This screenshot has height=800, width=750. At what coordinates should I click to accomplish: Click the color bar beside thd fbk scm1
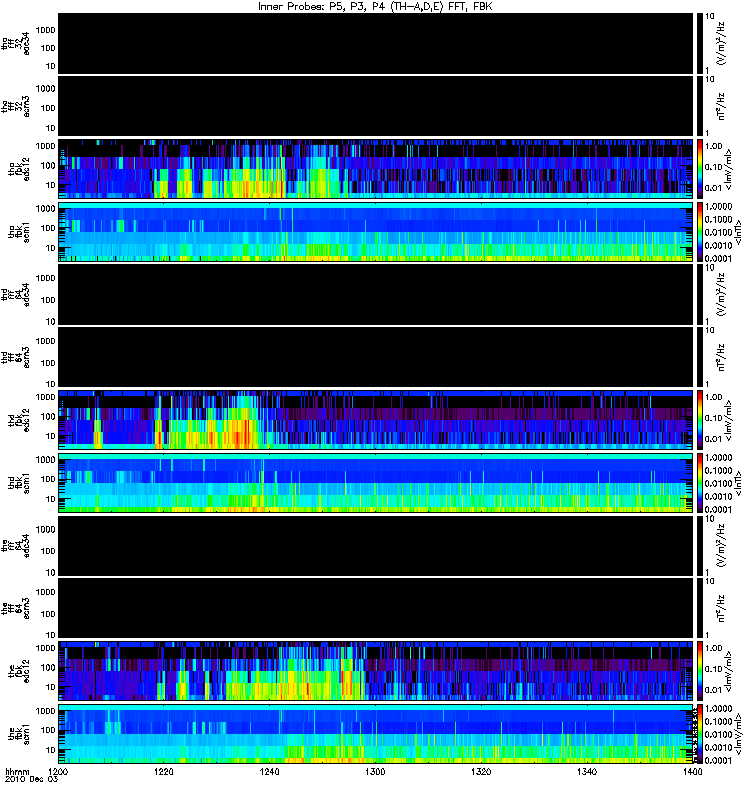coord(700,483)
